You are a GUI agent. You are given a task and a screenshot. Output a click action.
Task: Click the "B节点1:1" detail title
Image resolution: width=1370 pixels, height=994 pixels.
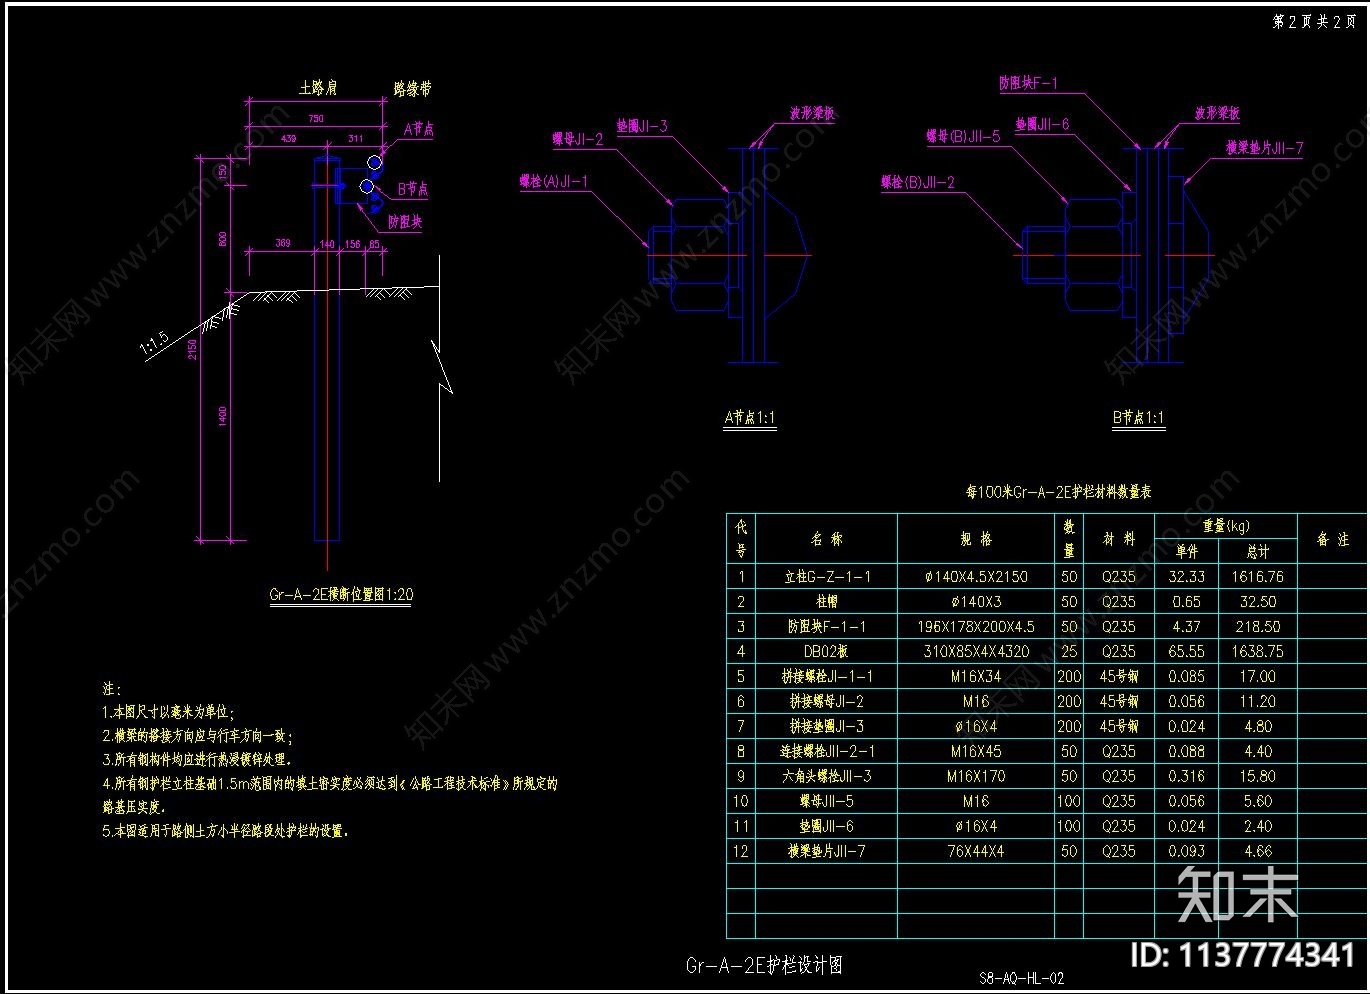1139,419
